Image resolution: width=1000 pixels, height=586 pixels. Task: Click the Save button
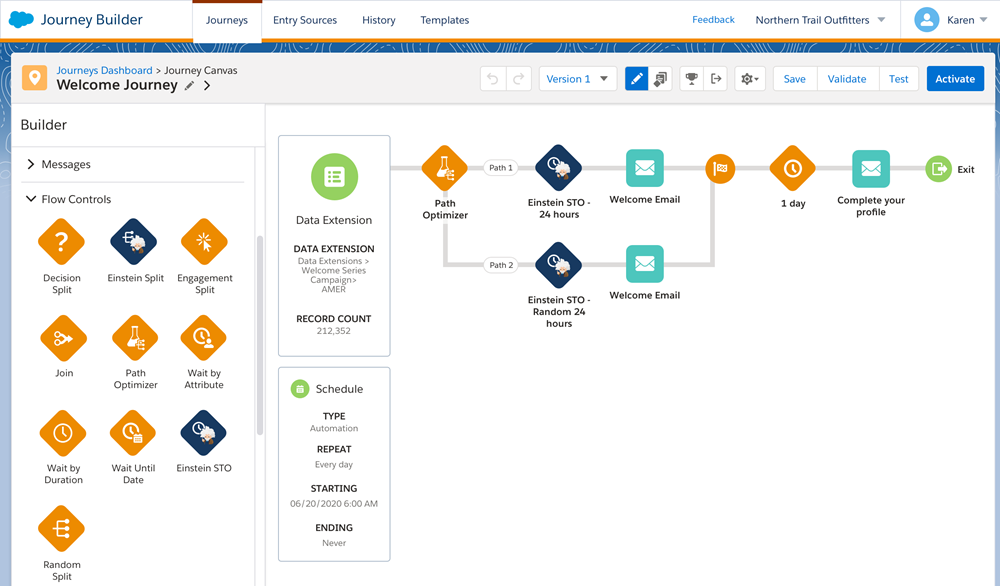[795, 78]
